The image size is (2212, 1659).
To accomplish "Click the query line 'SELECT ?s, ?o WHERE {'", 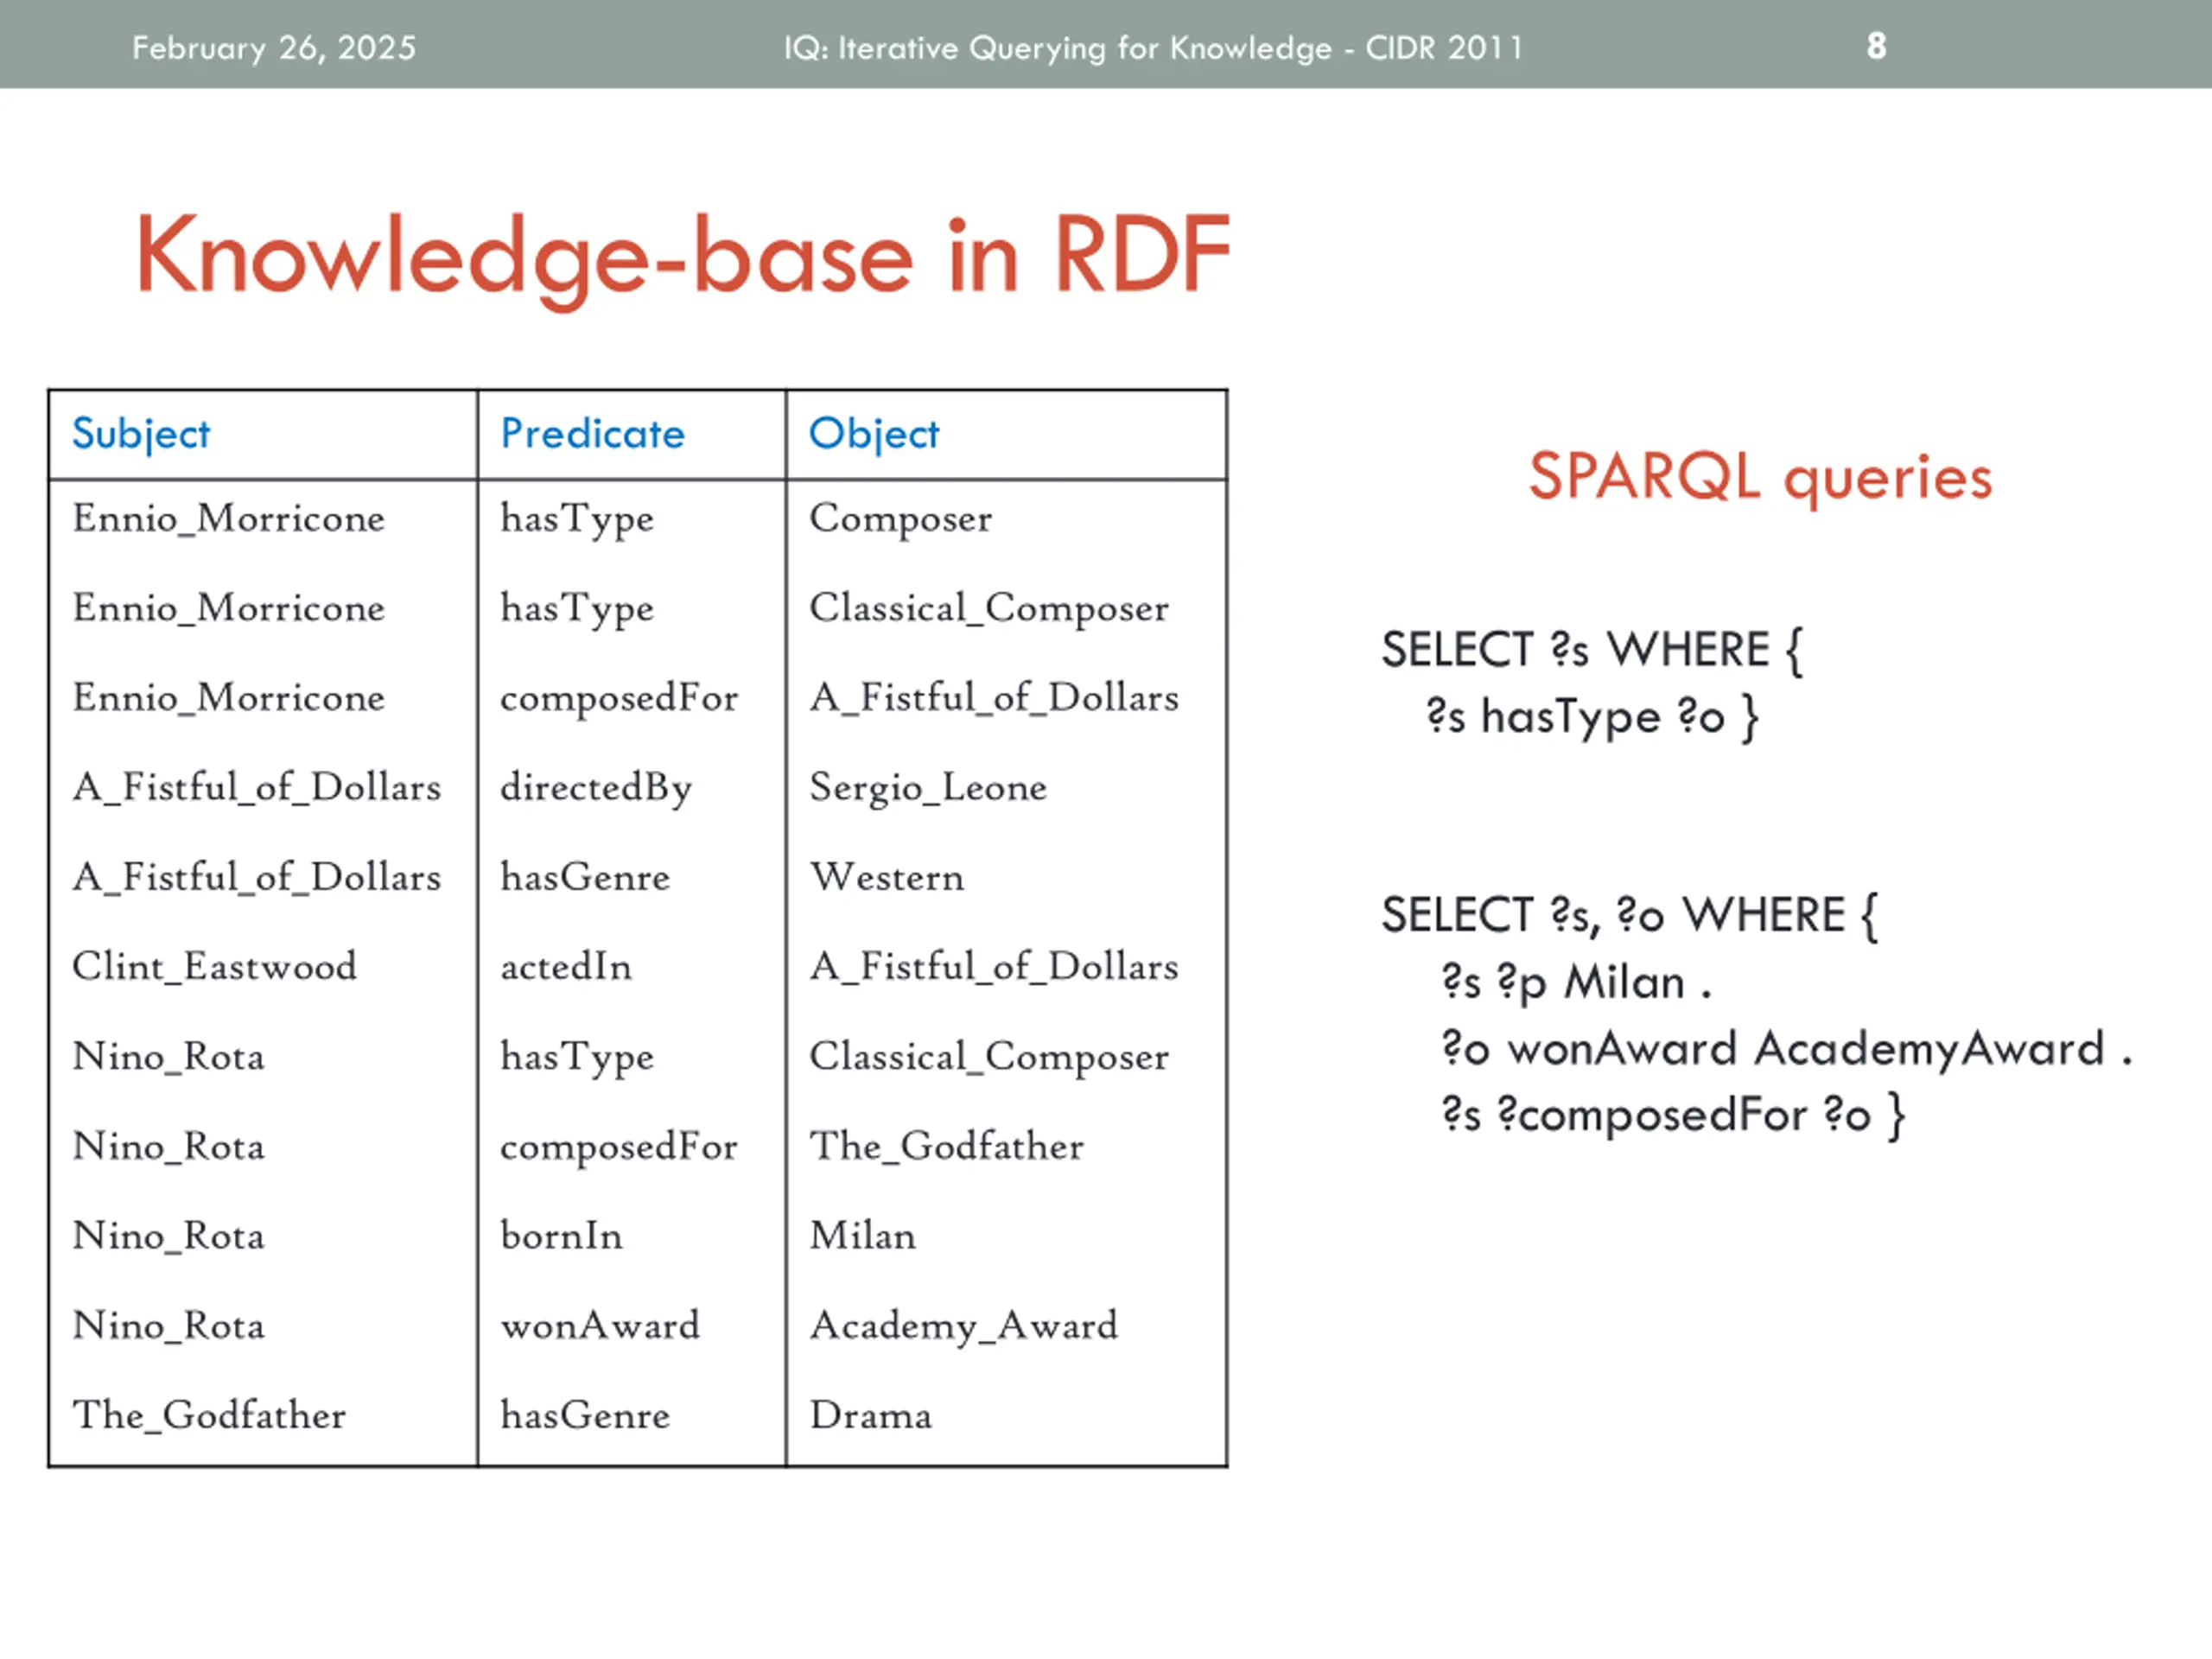I will pos(1630,916).
